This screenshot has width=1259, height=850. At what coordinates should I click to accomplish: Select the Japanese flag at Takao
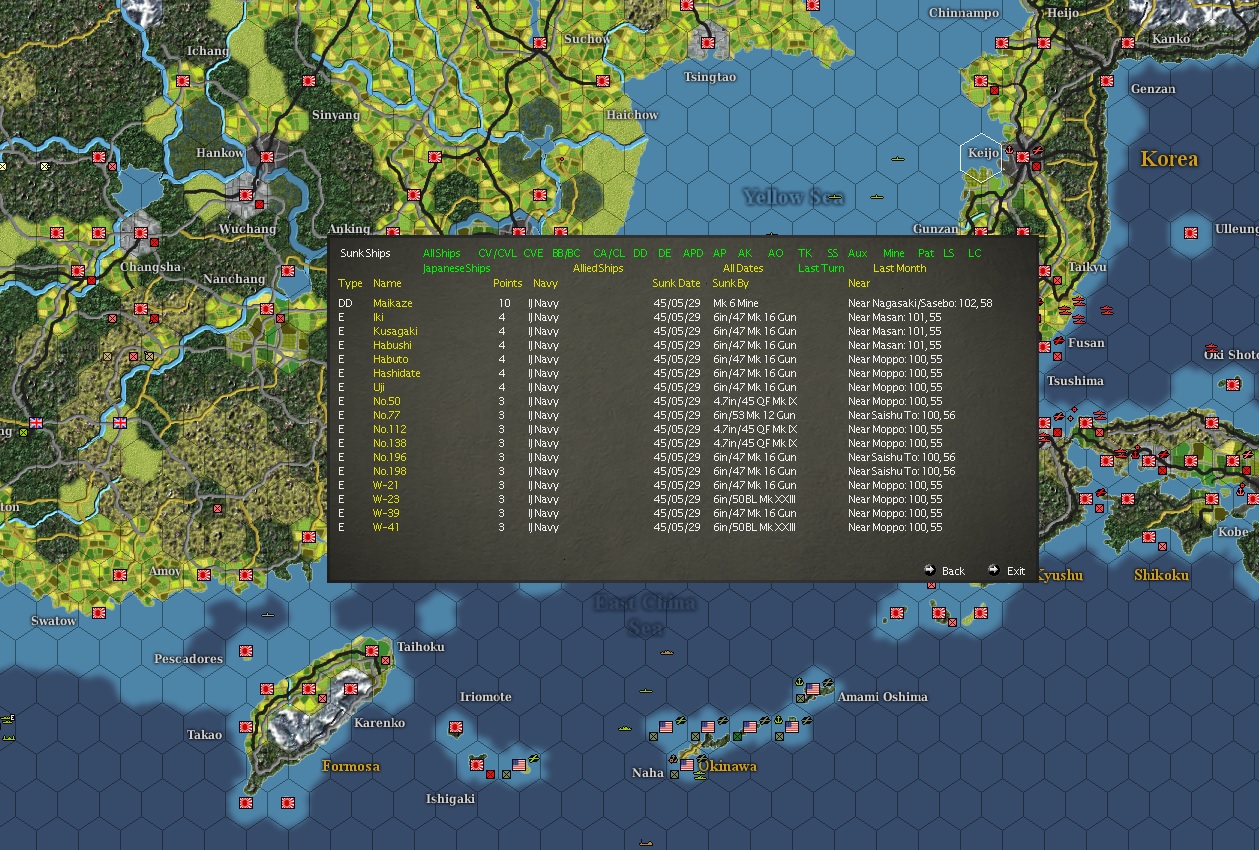[246, 727]
